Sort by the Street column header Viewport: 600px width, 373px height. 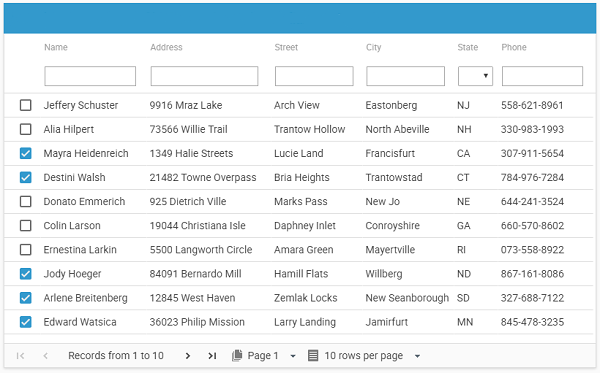pyautogui.click(x=286, y=47)
